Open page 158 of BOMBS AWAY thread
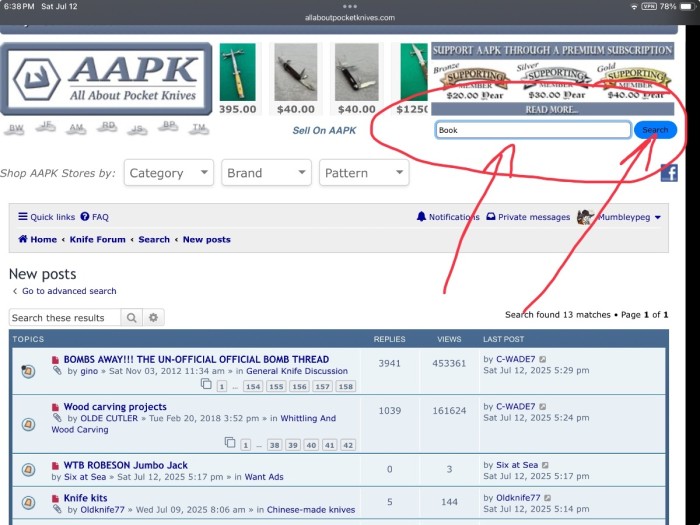This screenshot has width=700, height=525. pos(346,387)
